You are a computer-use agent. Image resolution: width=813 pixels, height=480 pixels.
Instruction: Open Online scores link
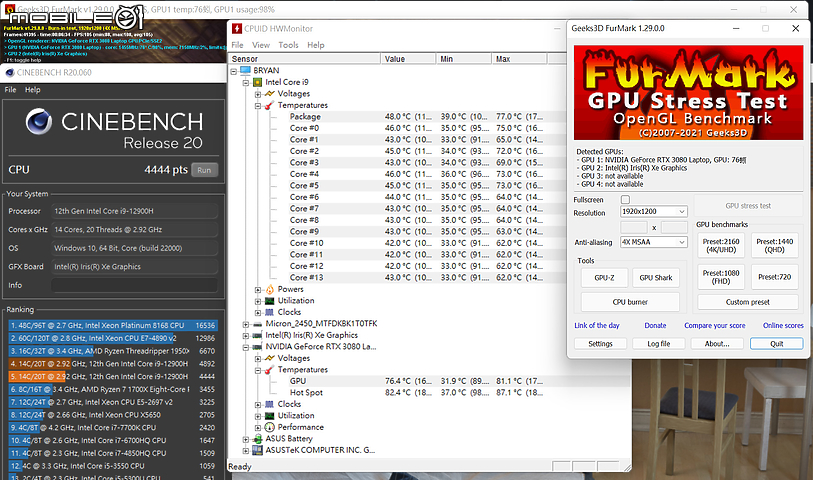[x=783, y=326]
